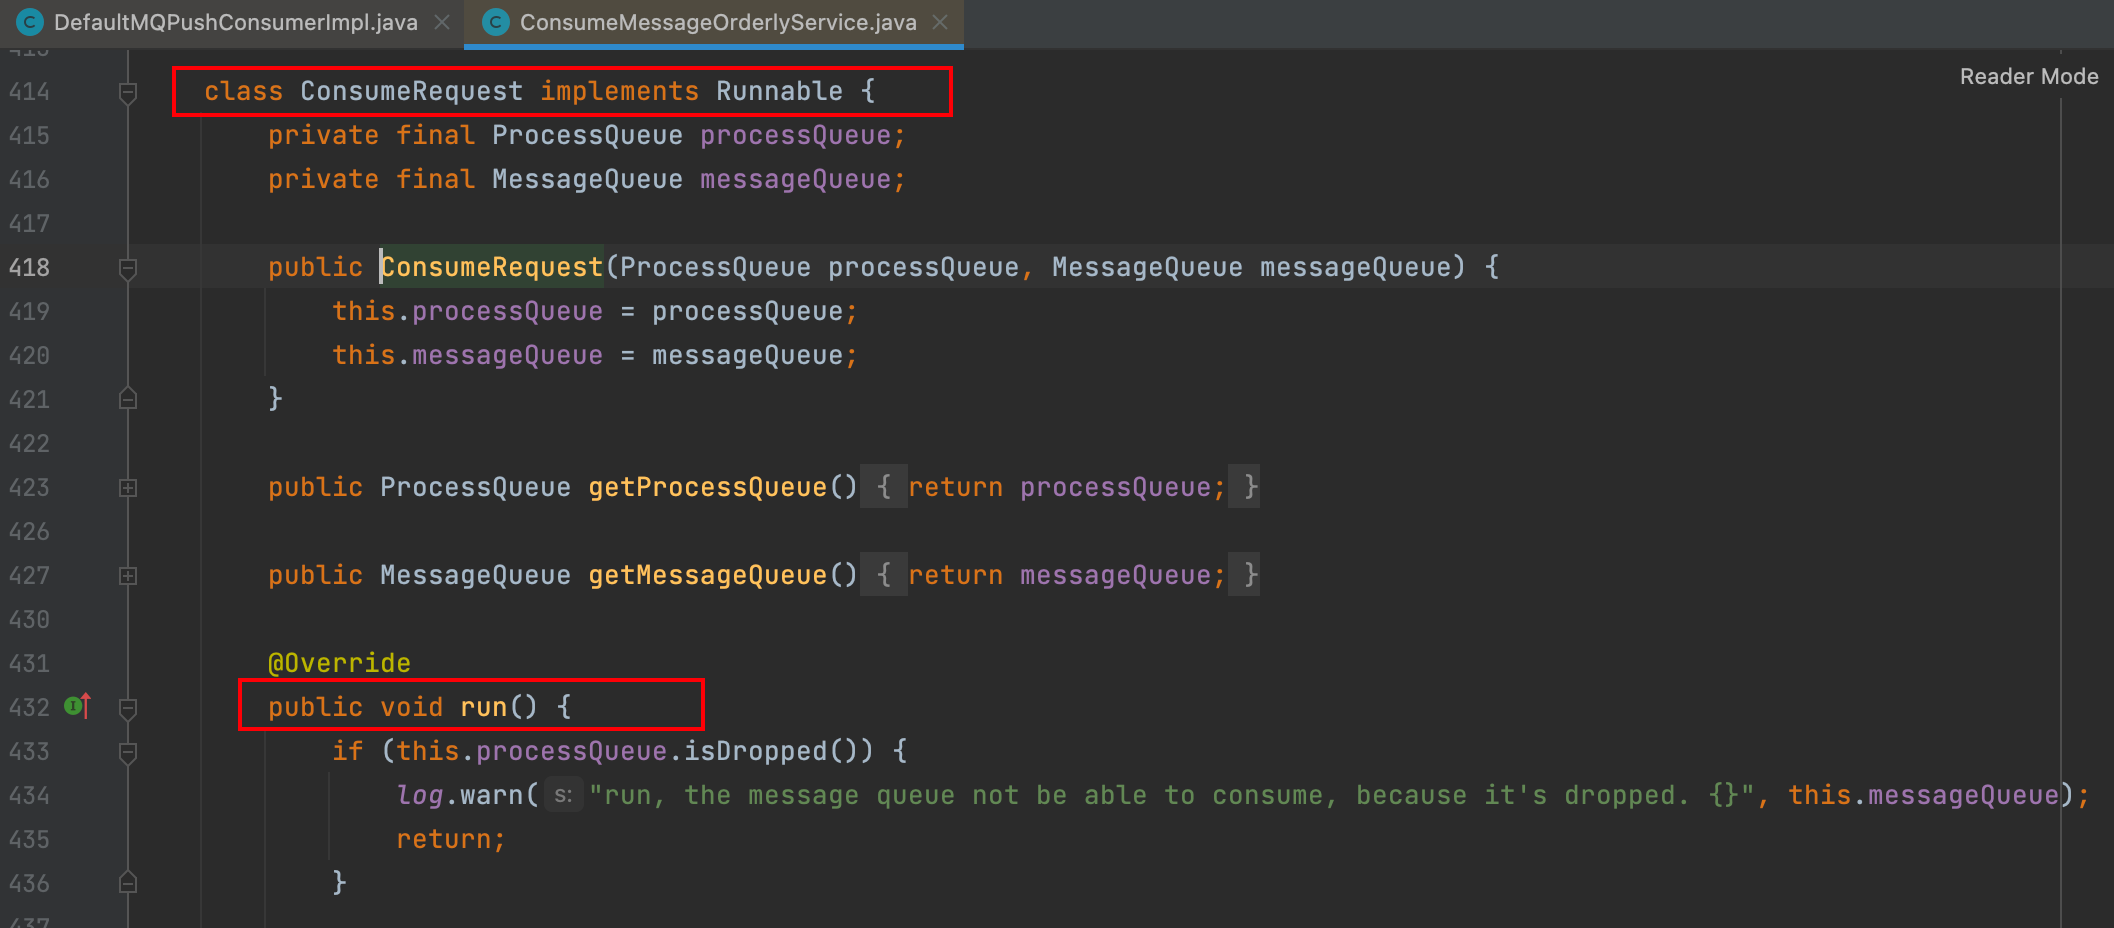Close the ConsumeMessageOrderlyService.java tab
The image size is (2114, 928).
[x=940, y=22]
